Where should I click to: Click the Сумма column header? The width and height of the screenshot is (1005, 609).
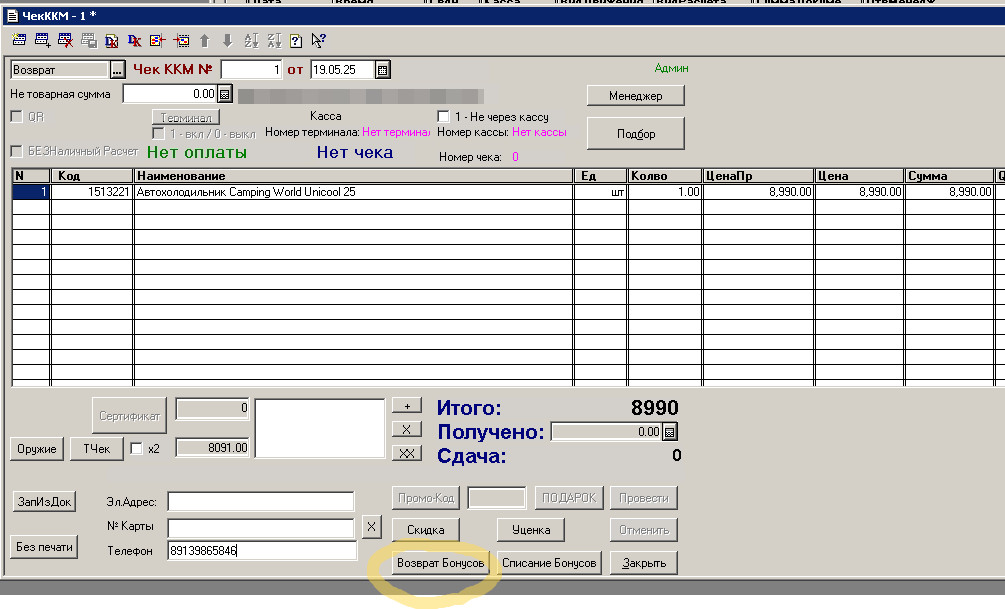coord(949,176)
